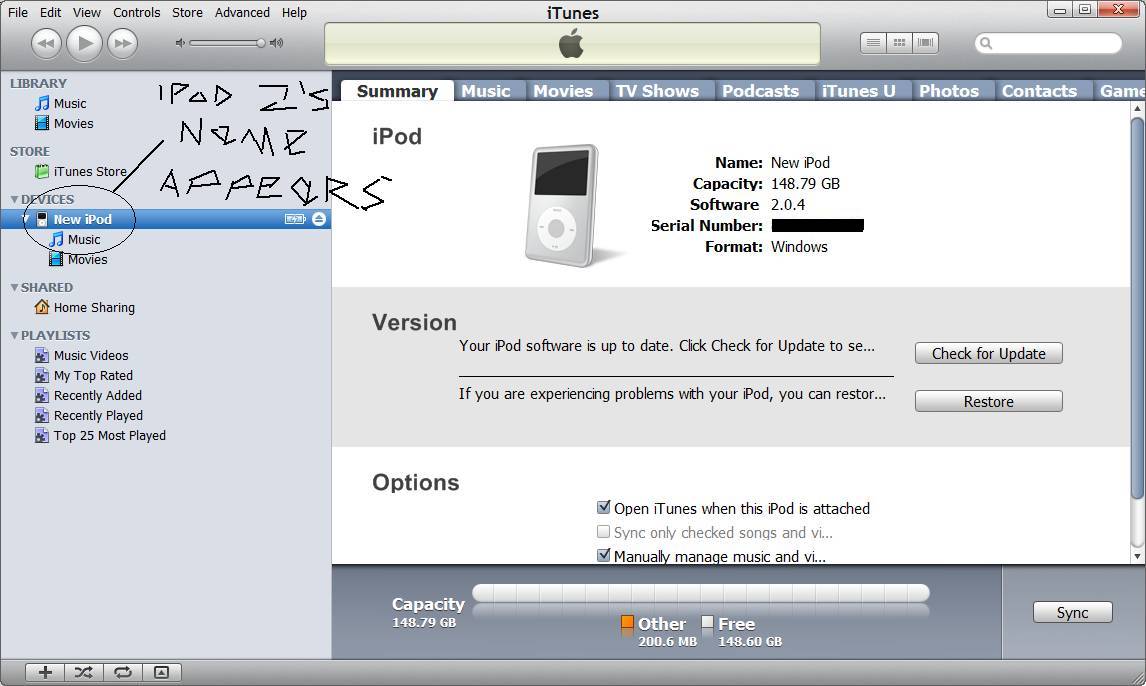Click the fast-forward next track button
1146x686 pixels.
123,43
